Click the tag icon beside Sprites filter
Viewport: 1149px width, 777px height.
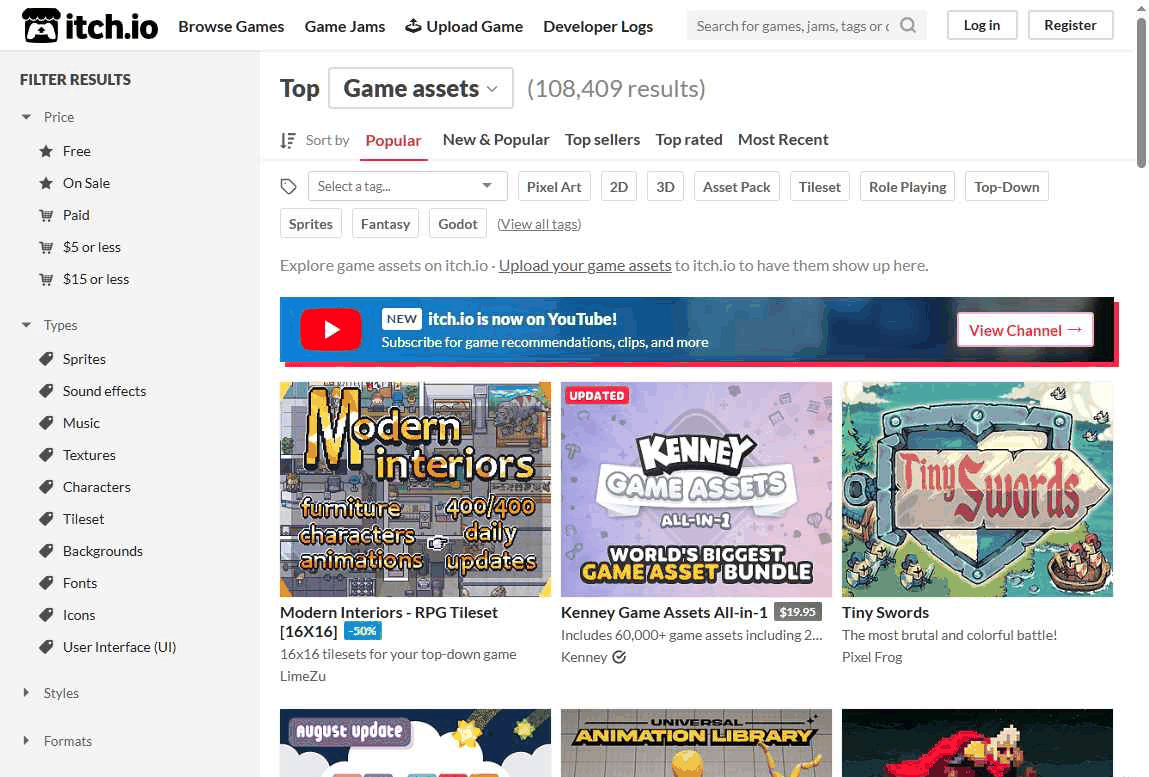46,358
